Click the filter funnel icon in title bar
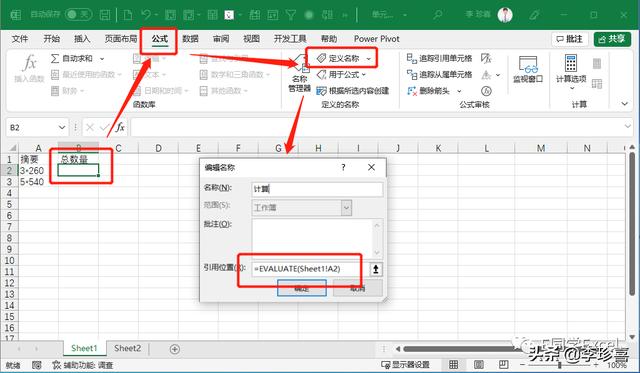The image size is (640, 373). (291, 15)
